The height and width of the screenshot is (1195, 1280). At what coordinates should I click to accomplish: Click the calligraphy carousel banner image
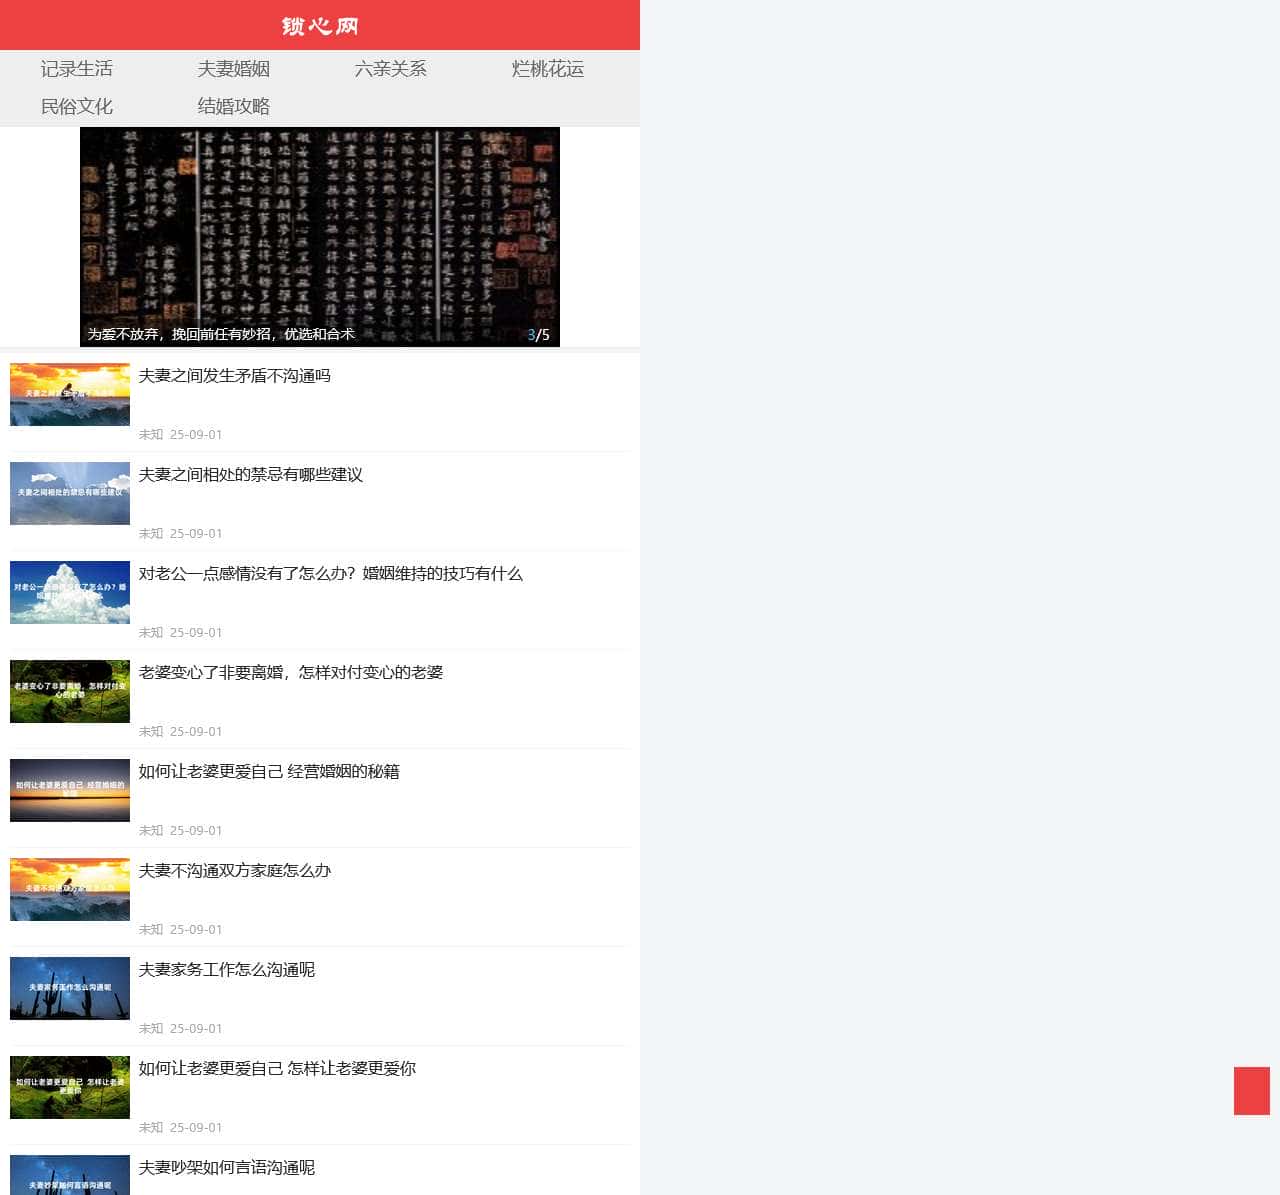pos(320,225)
